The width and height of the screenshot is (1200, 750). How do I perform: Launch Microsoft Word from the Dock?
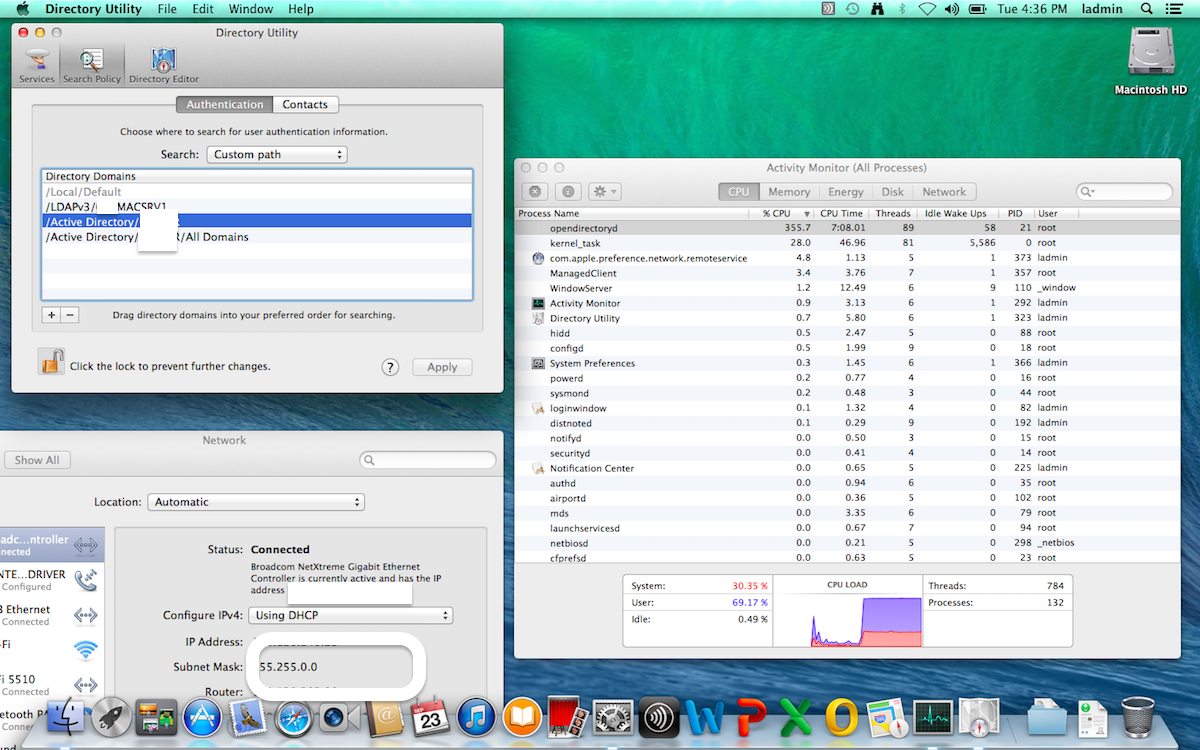click(705, 717)
